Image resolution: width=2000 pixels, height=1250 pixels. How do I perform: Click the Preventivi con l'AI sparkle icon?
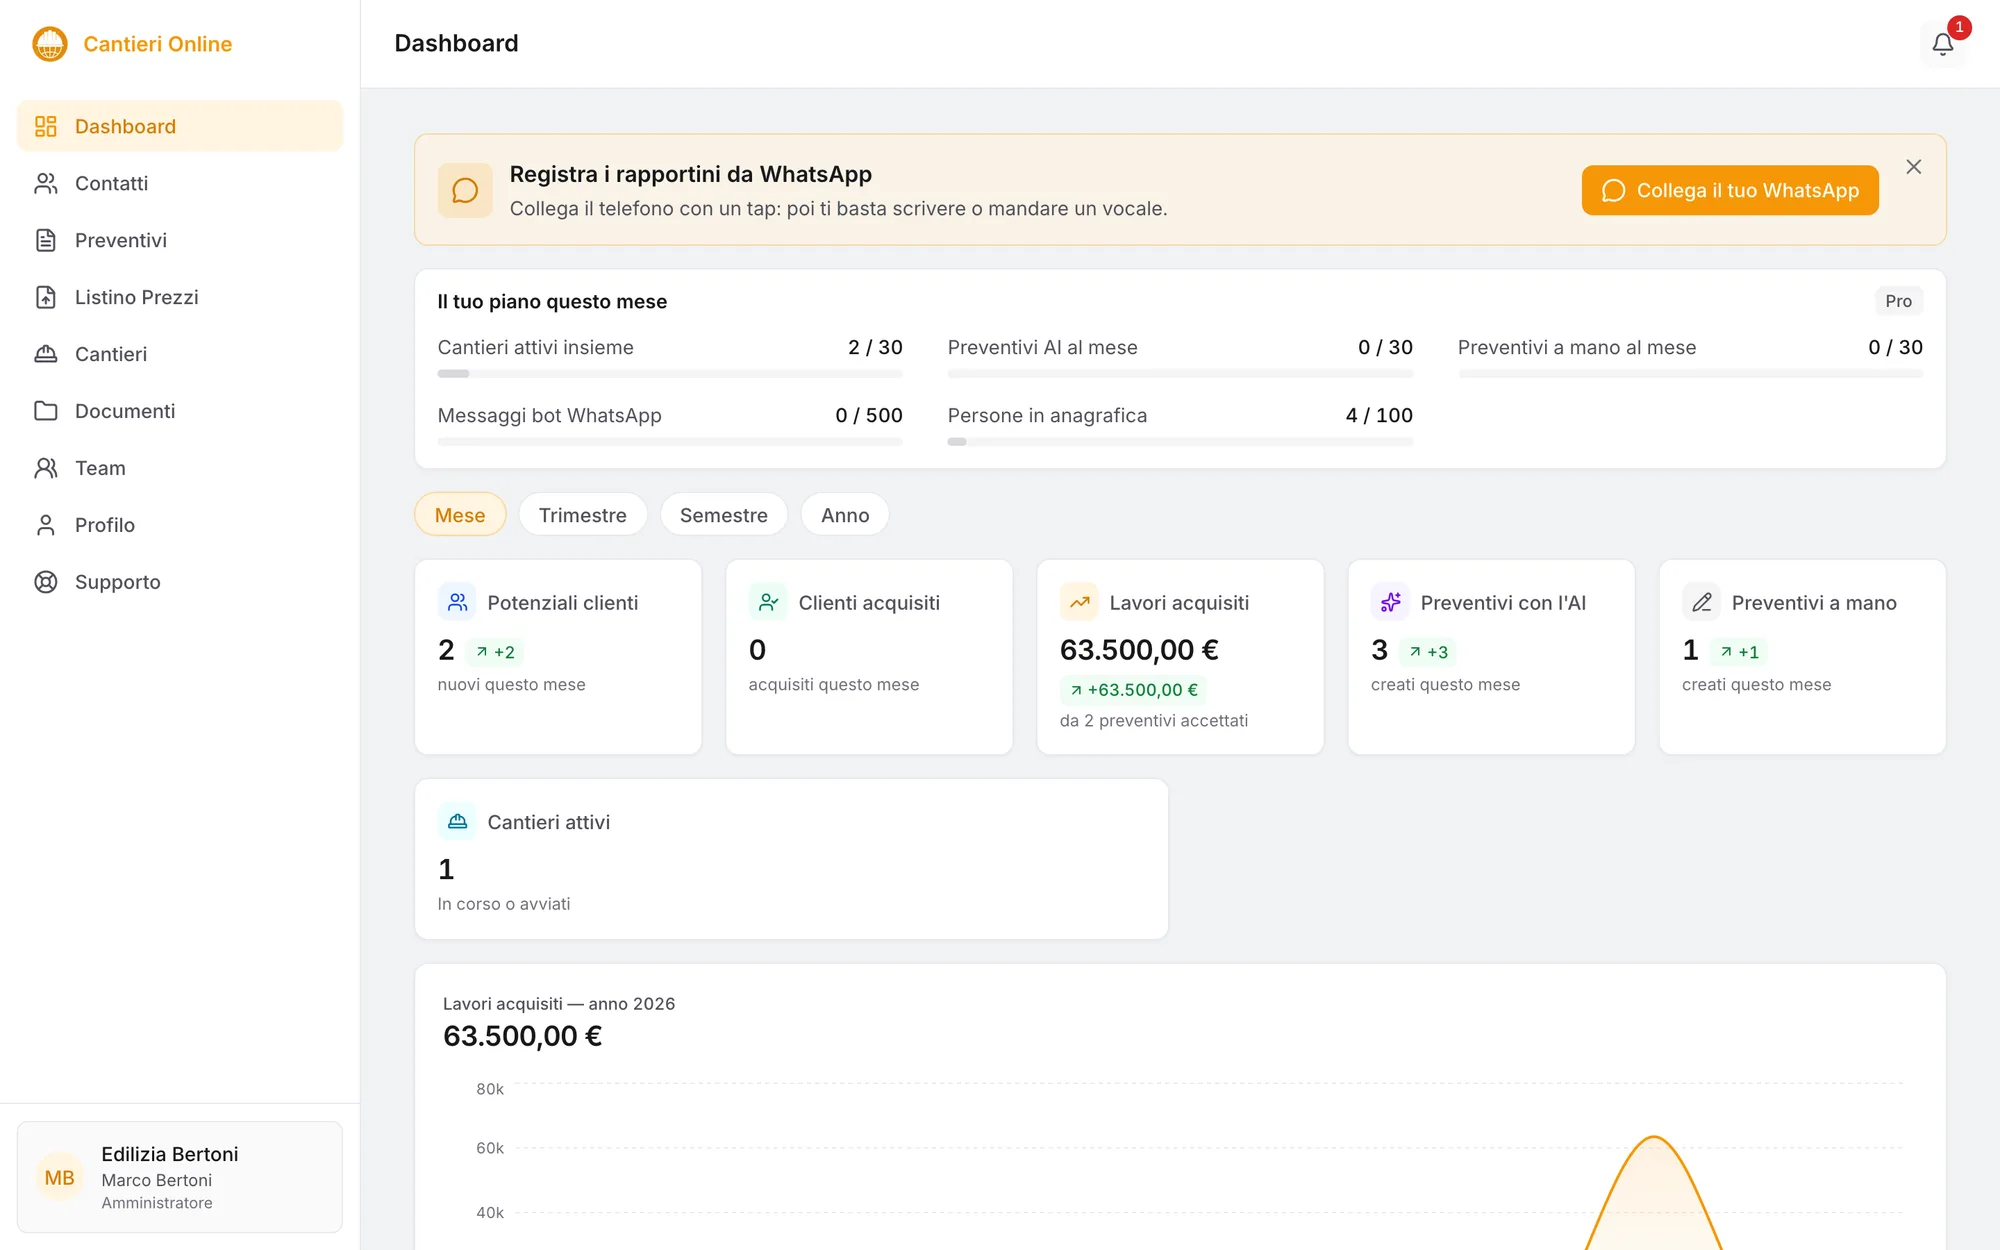coord(1390,602)
